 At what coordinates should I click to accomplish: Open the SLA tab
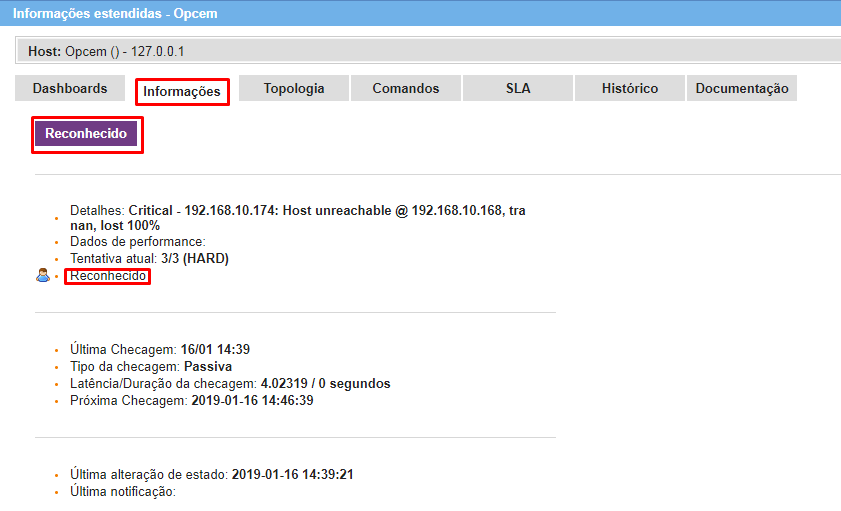518,89
